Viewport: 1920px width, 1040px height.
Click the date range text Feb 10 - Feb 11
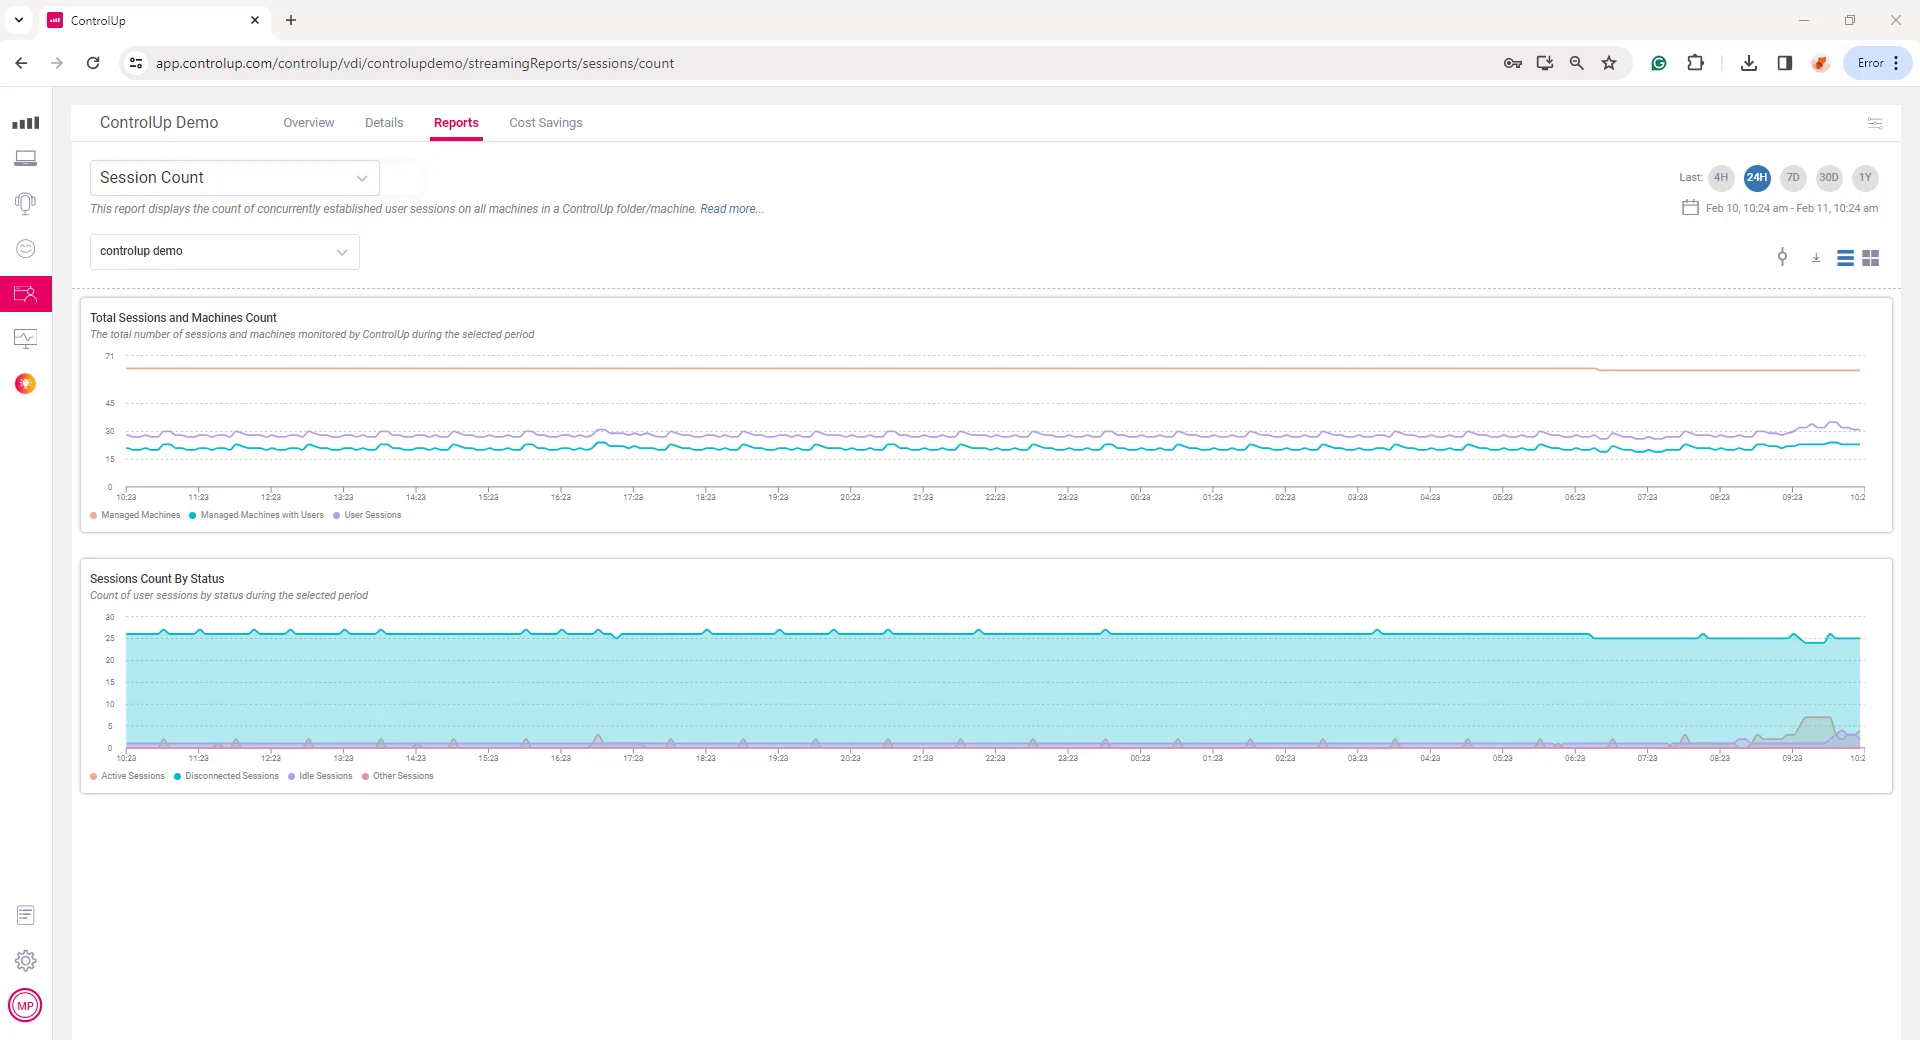pos(1792,208)
